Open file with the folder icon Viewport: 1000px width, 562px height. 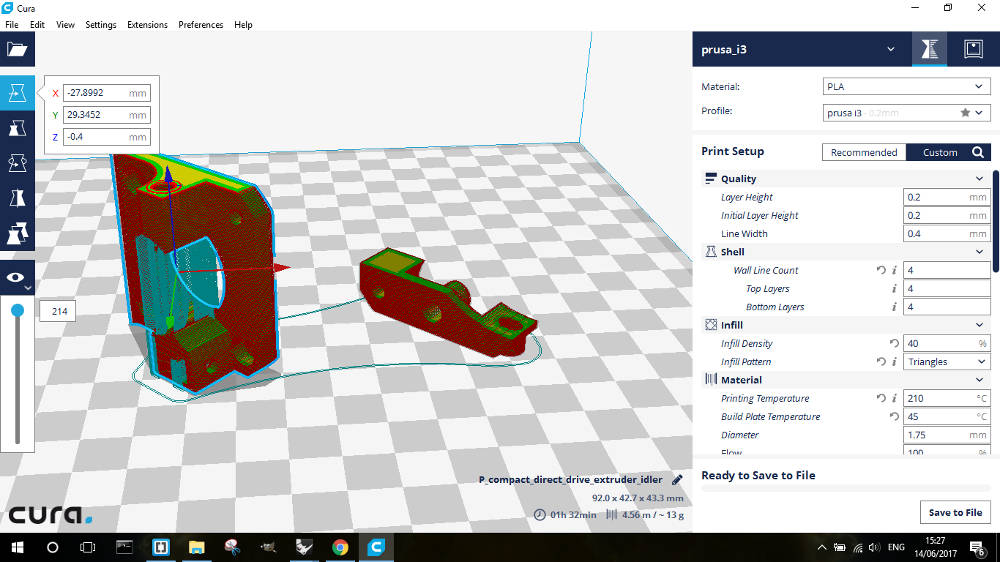17,49
